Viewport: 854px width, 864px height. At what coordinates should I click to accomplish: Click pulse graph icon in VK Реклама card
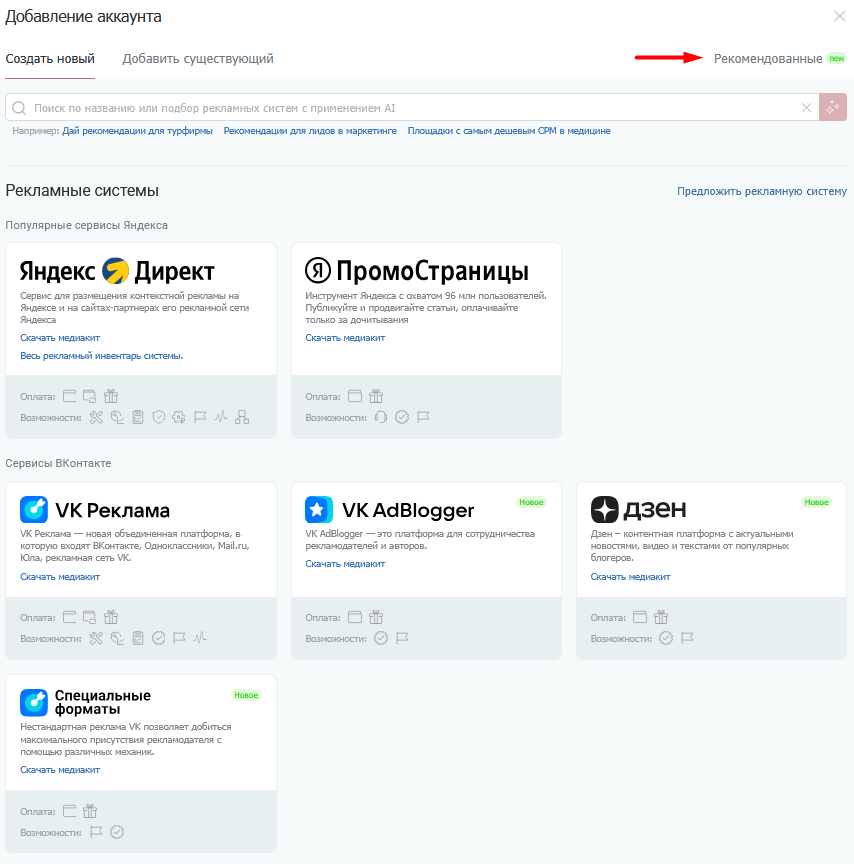[x=200, y=638]
